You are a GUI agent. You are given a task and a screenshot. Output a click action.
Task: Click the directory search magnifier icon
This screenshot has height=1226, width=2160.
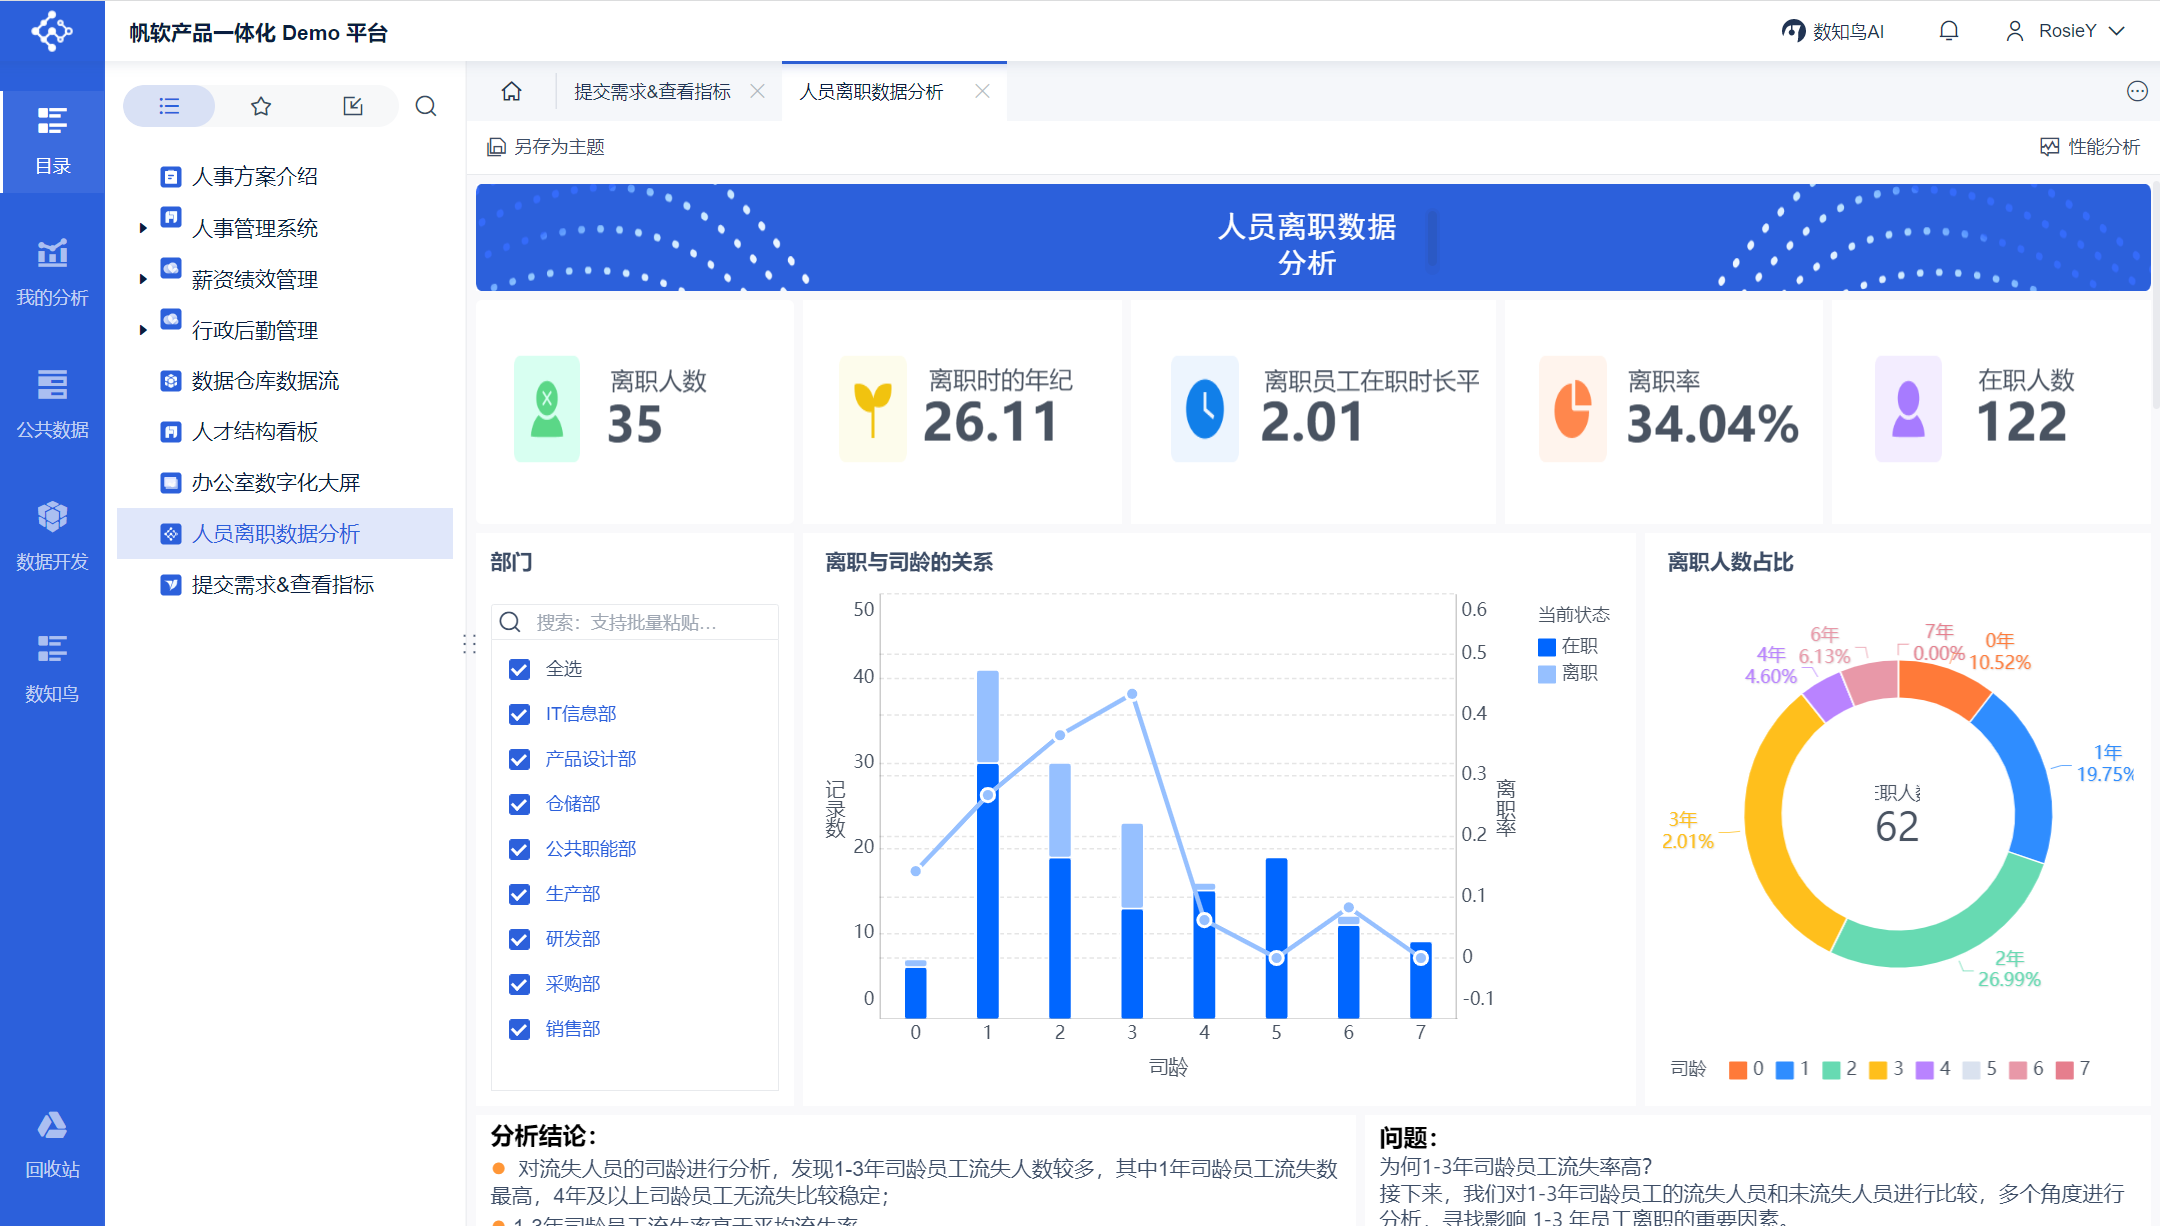pyautogui.click(x=426, y=106)
